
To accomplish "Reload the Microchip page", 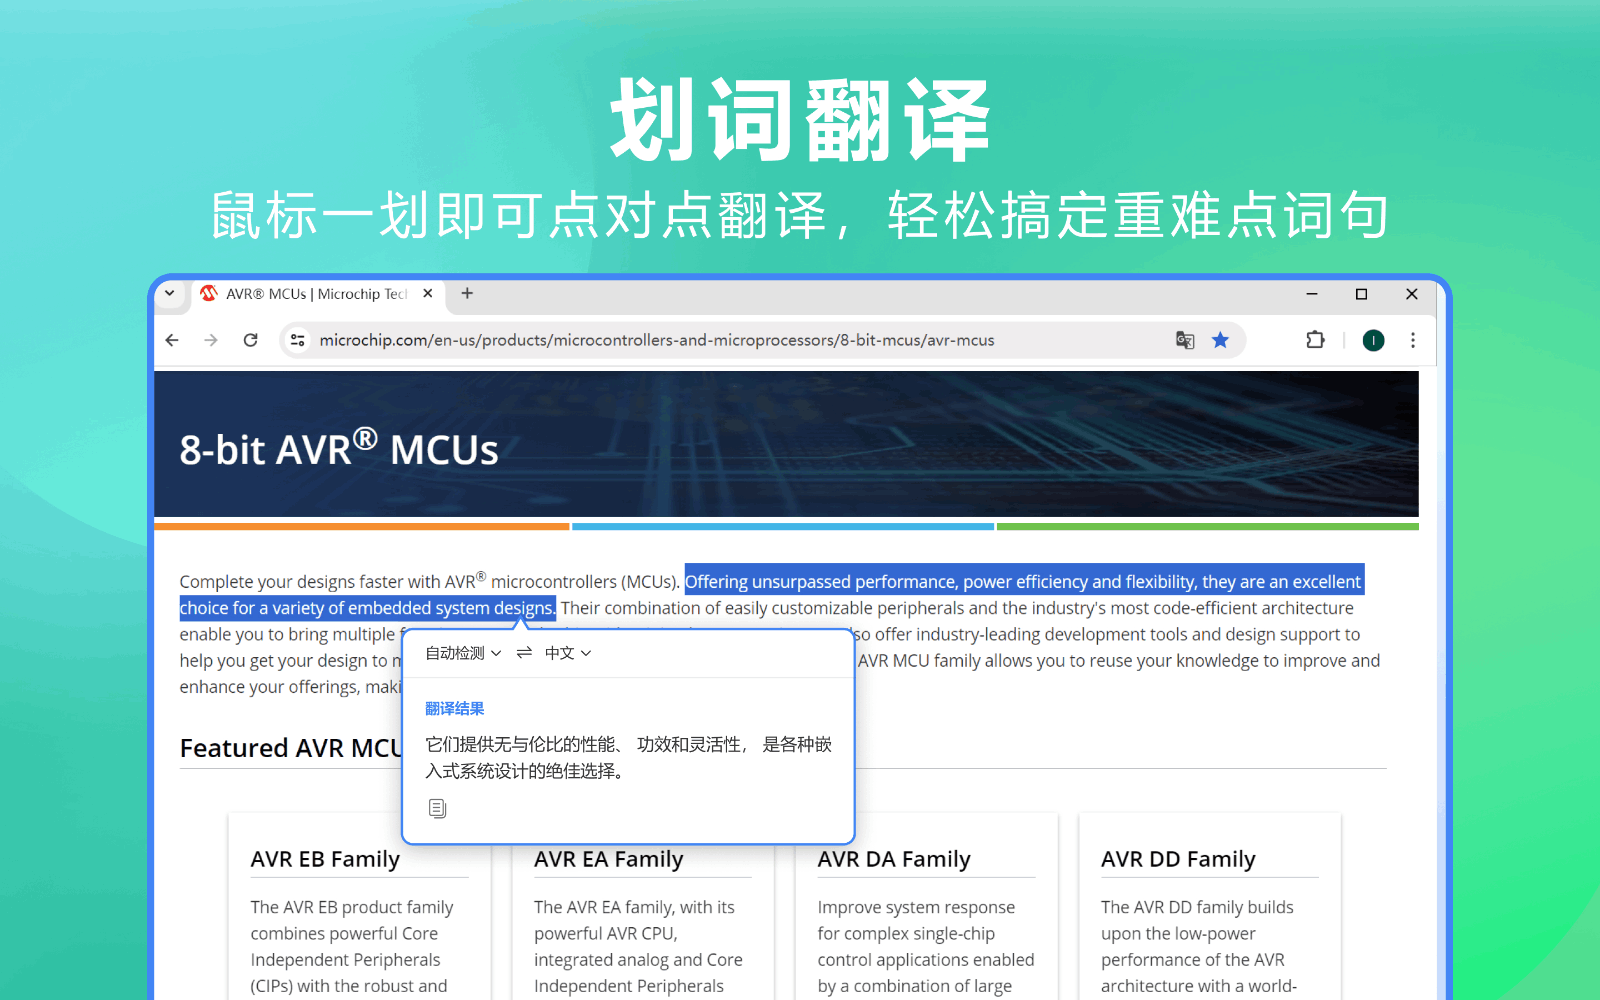I will (x=251, y=340).
